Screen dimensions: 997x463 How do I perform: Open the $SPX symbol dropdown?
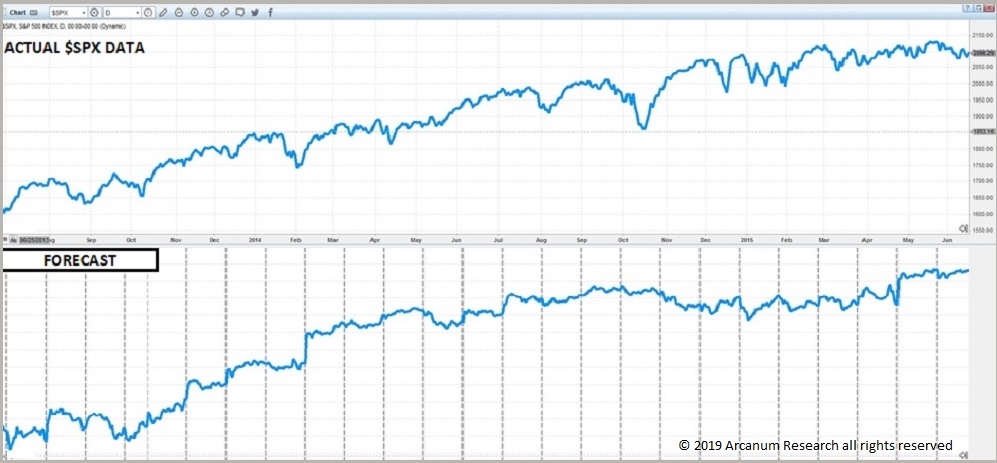(x=82, y=13)
